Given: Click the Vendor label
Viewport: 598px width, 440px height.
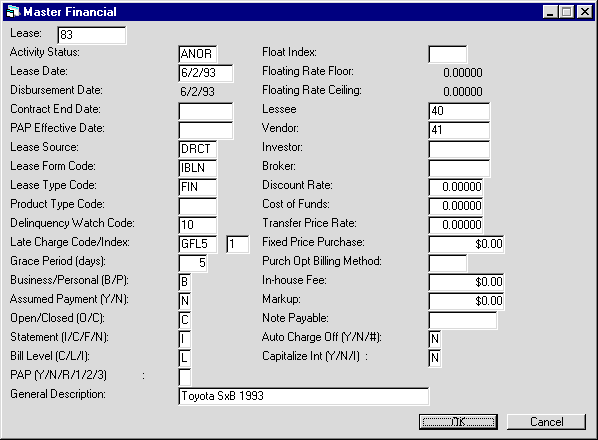Looking at the screenshot, I should tap(280, 128).
